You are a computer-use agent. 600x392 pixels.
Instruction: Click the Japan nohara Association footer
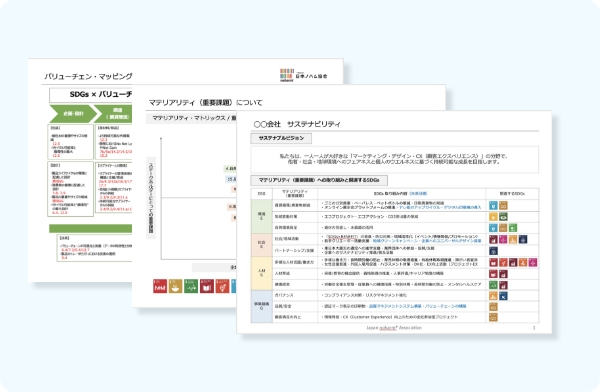click(394, 328)
